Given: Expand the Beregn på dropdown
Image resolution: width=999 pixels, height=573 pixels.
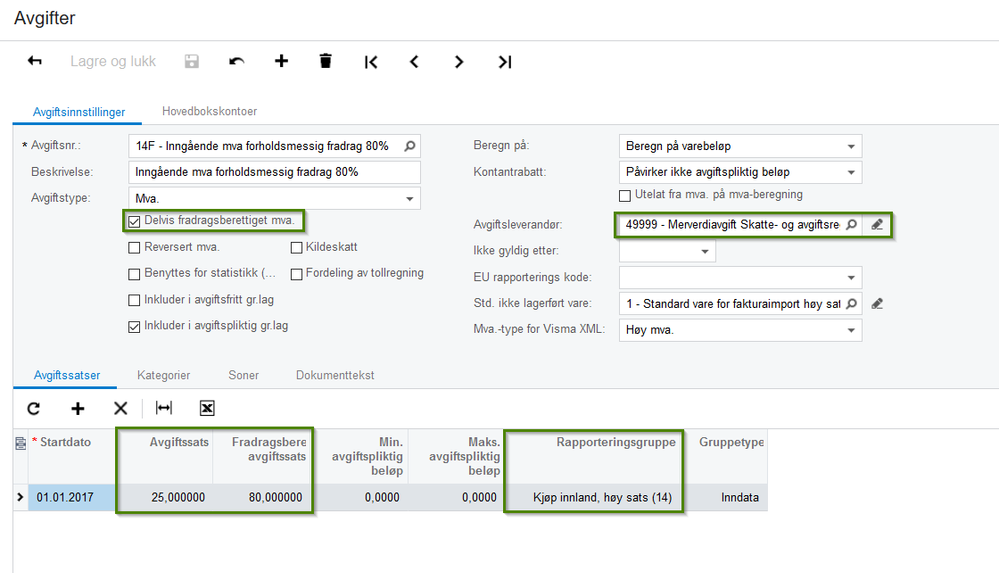Looking at the screenshot, I should click(850, 146).
